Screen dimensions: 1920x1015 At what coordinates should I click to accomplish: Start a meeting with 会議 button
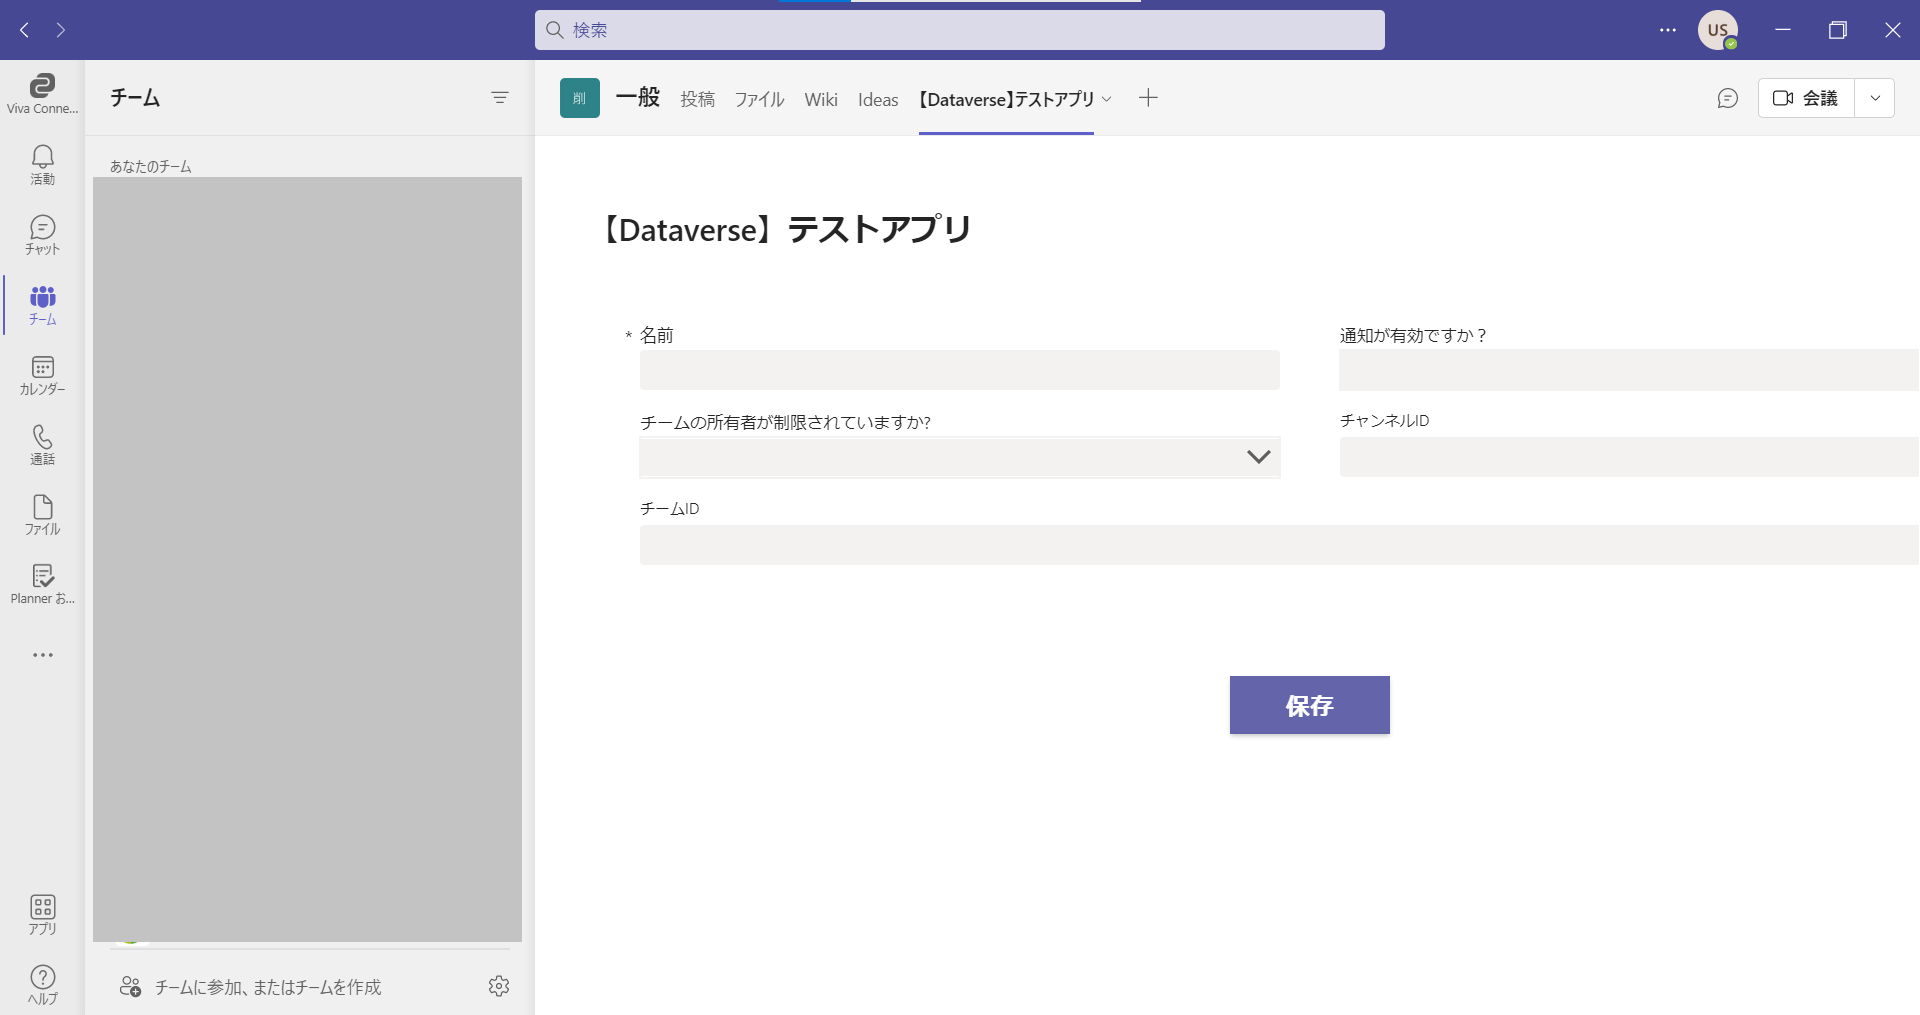tap(1806, 98)
